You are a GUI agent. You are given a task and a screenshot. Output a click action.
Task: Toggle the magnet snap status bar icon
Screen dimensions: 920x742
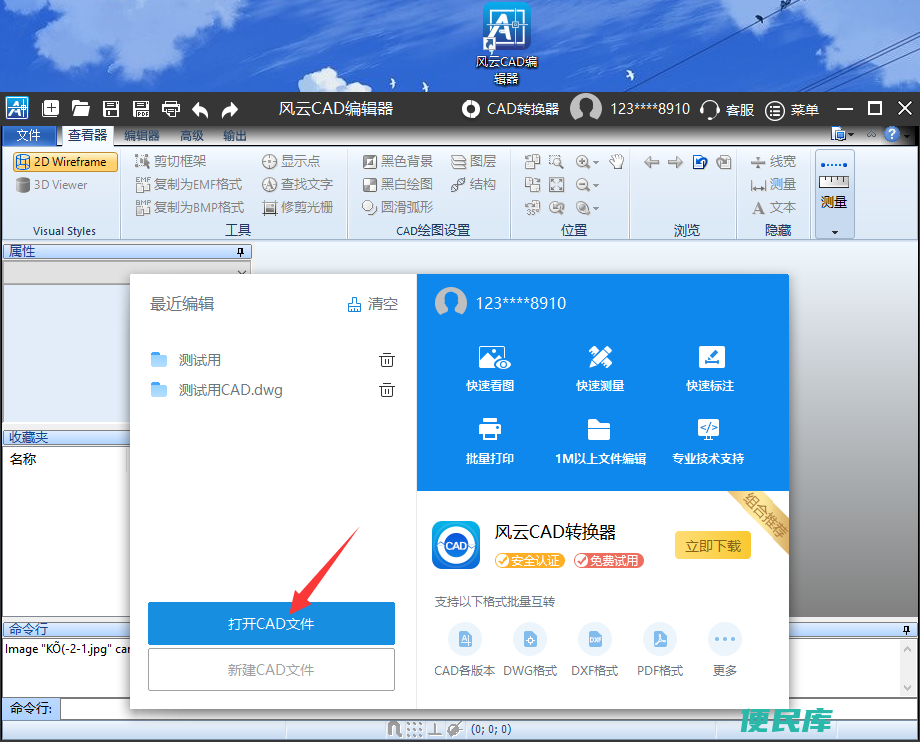(x=395, y=729)
